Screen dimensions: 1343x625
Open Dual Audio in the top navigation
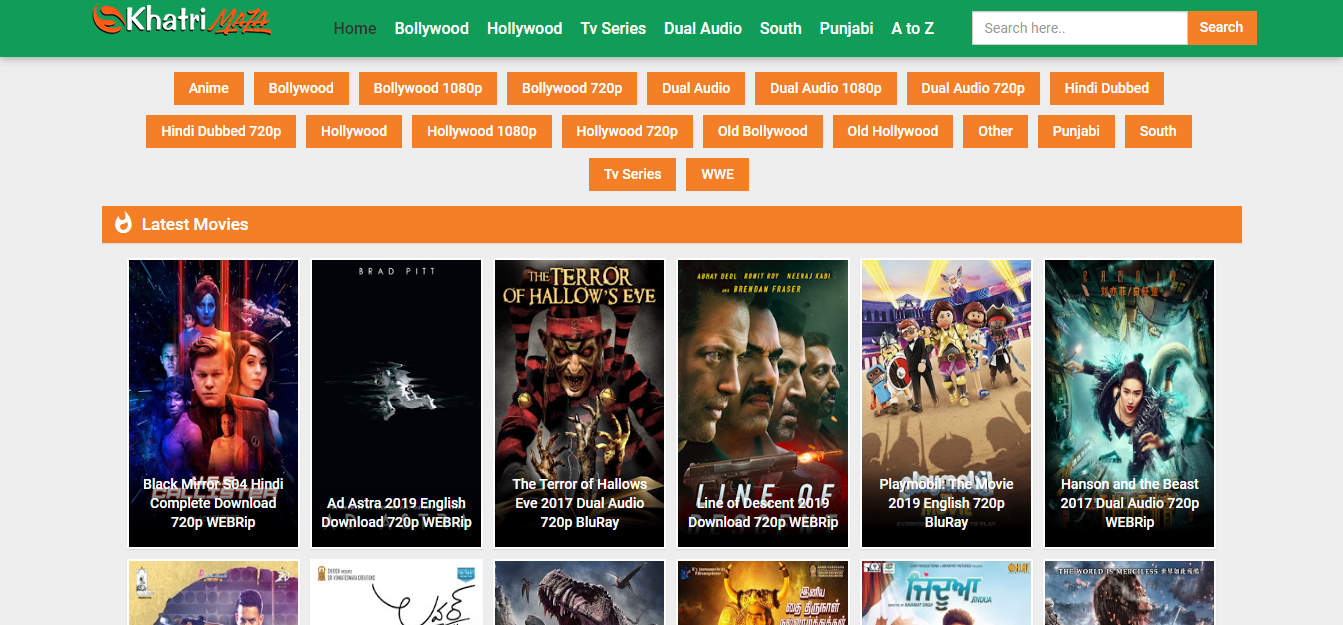(x=703, y=28)
